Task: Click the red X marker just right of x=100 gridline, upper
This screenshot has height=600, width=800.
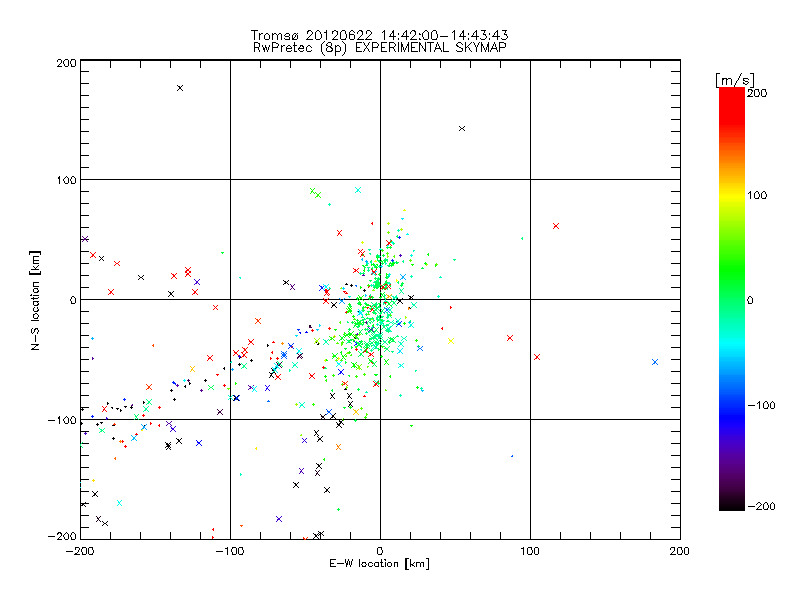Action: pos(556,226)
